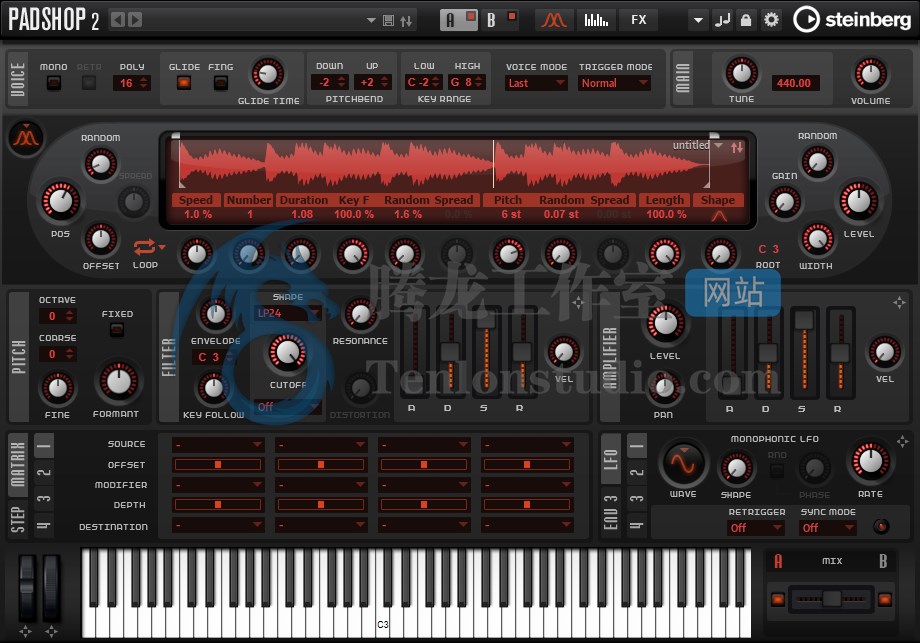Load next preset arrow
Image resolution: width=920 pixels, height=643 pixels.
pyautogui.click(x=135, y=20)
